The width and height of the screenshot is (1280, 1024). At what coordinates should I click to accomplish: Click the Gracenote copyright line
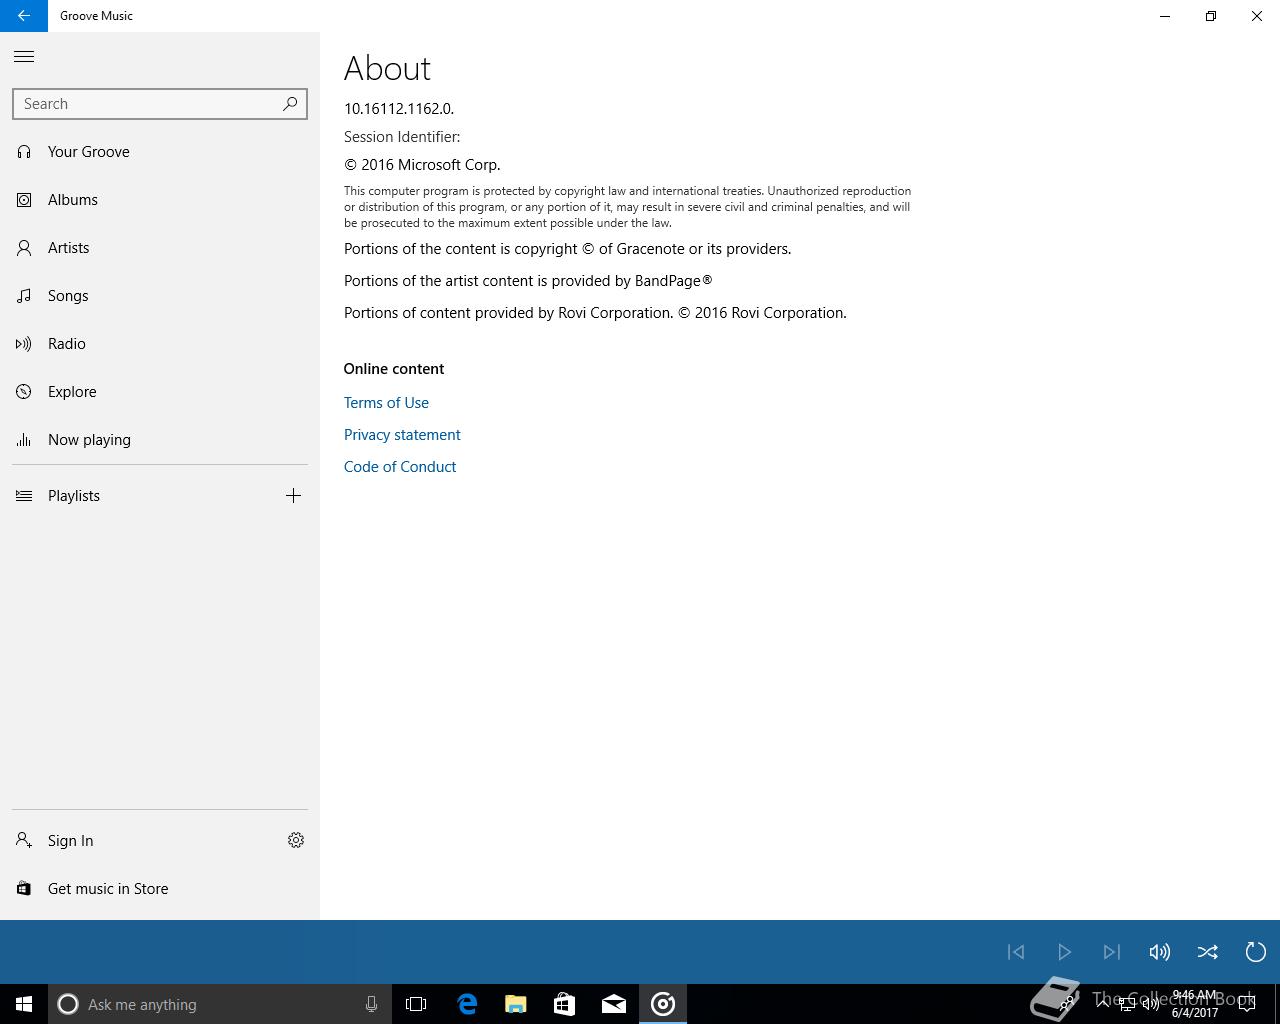pyautogui.click(x=567, y=249)
